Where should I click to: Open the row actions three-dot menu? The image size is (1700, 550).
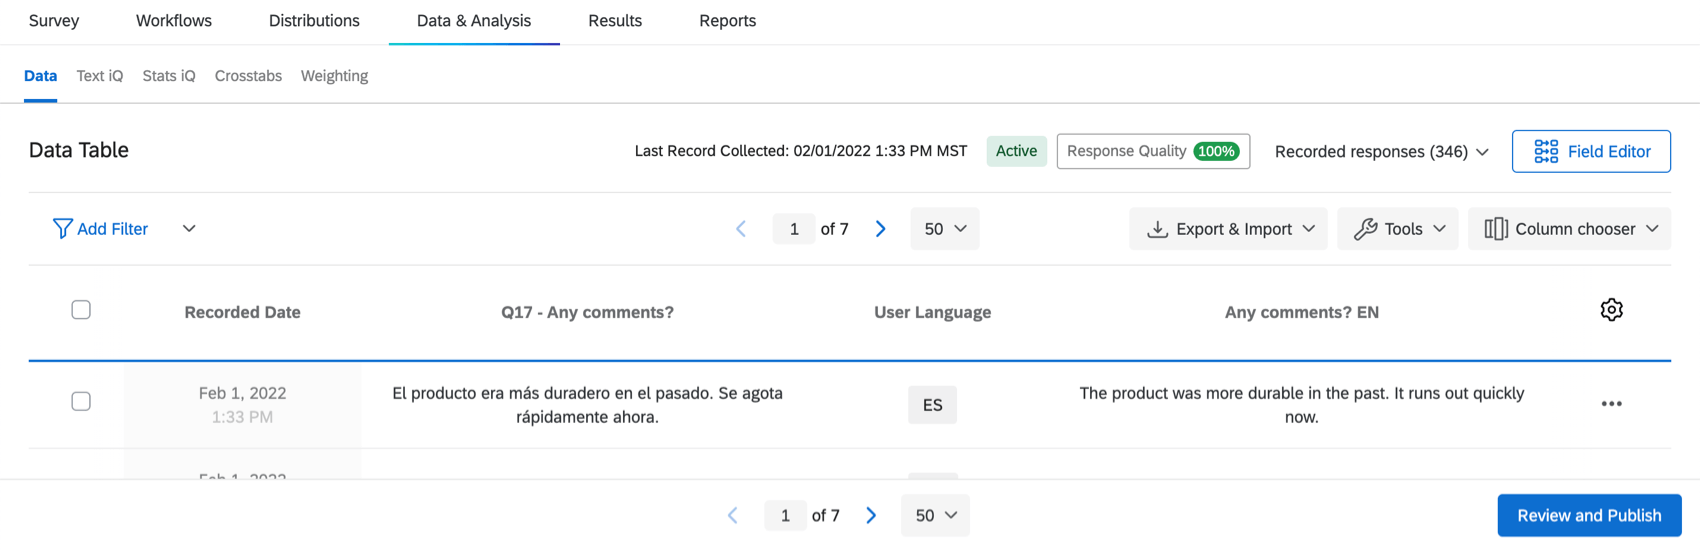1611,404
